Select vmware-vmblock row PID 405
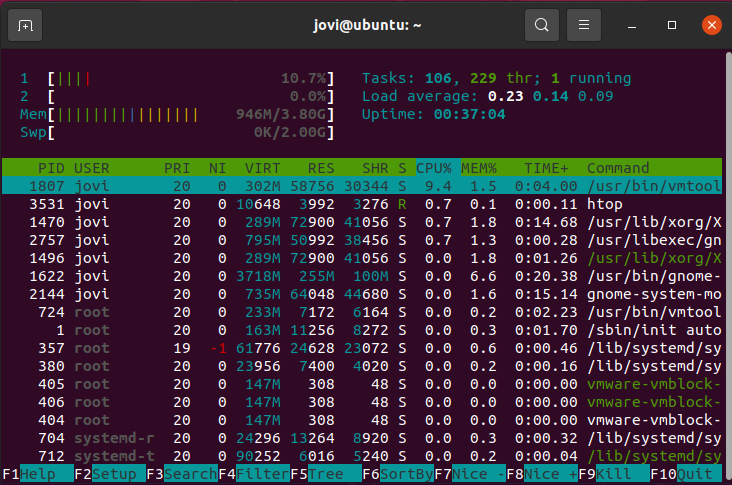Viewport: 732px width, 485px height. tap(362, 384)
